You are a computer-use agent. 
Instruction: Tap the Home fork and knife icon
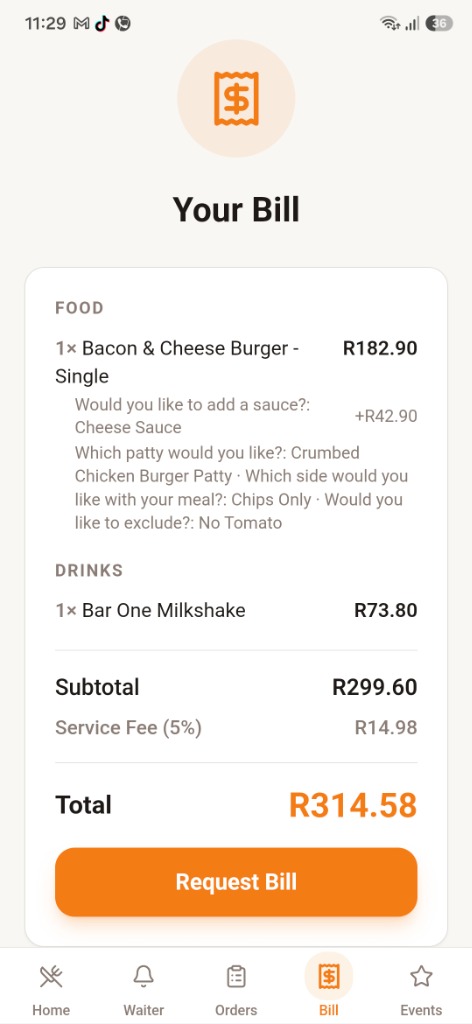51,977
